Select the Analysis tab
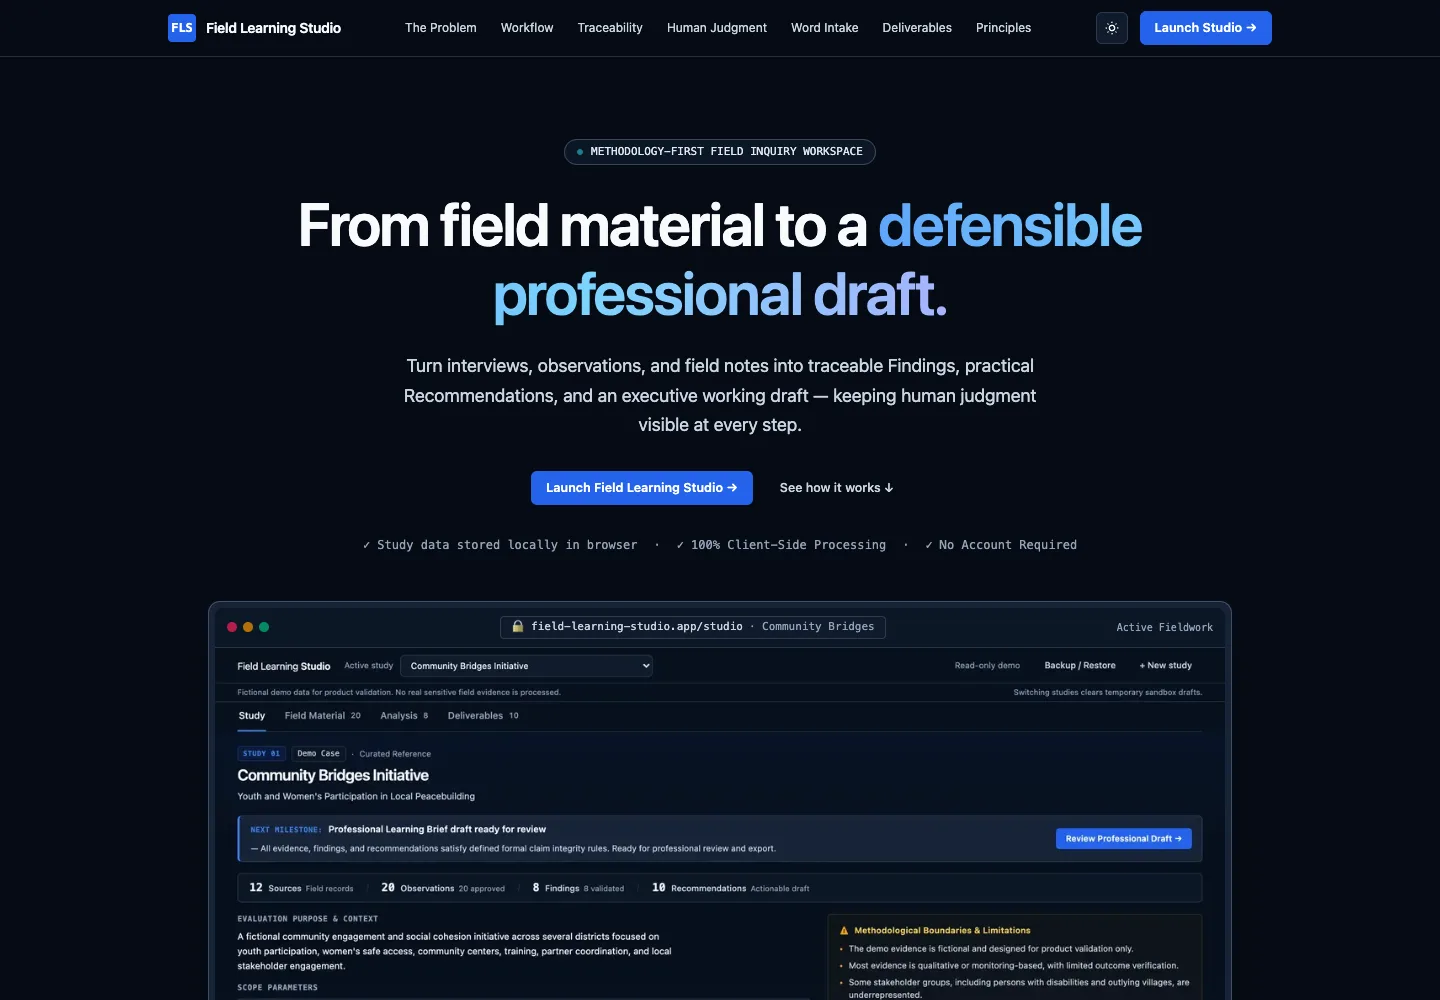The width and height of the screenshot is (1440, 1000). tap(404, 716)
